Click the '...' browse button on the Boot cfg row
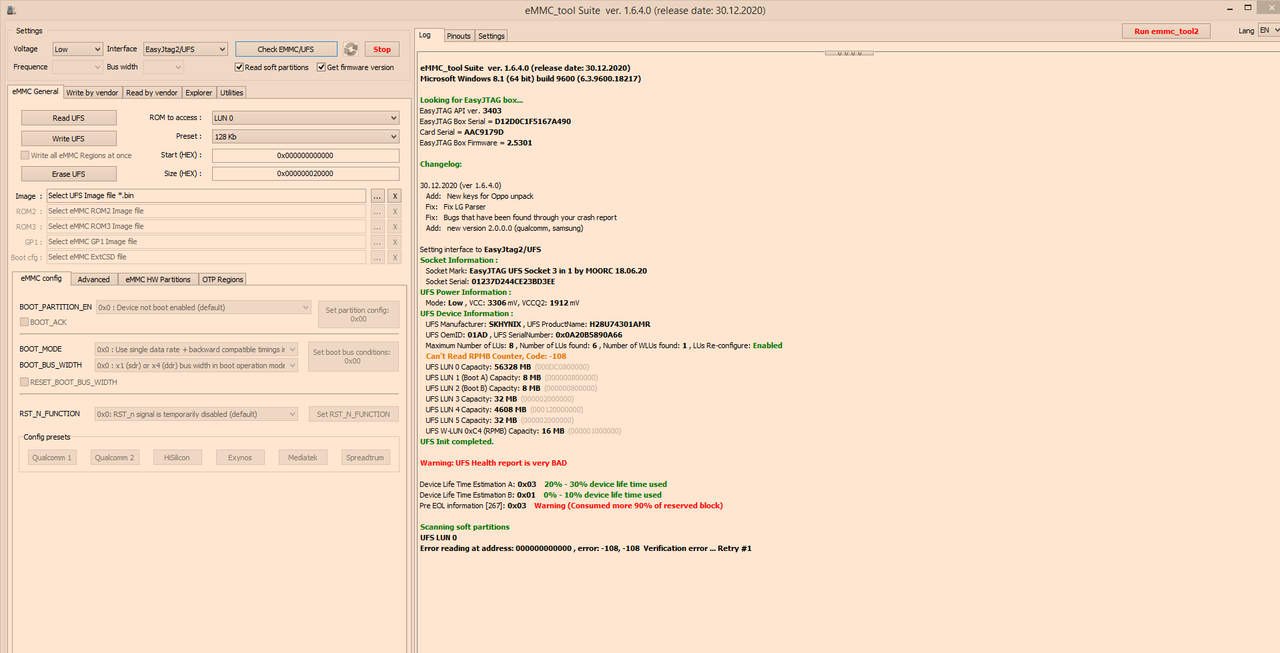The width and height of the screenshot is (1280, 653). (377, 257)
